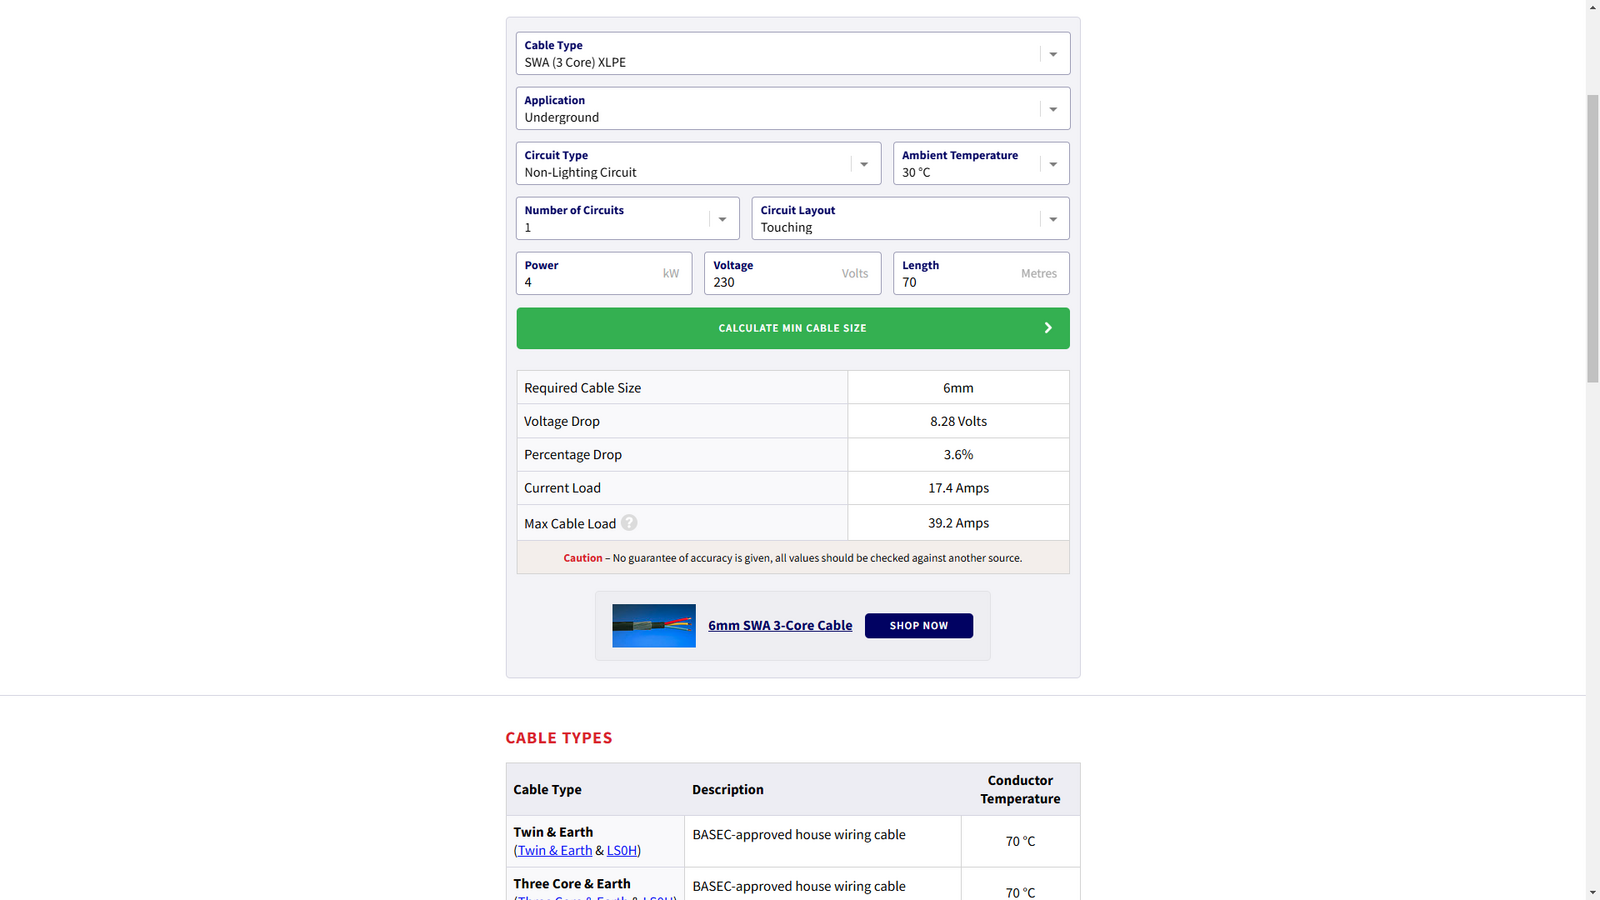
Task: Focus the Voltage input field
Action: point(775,282)
